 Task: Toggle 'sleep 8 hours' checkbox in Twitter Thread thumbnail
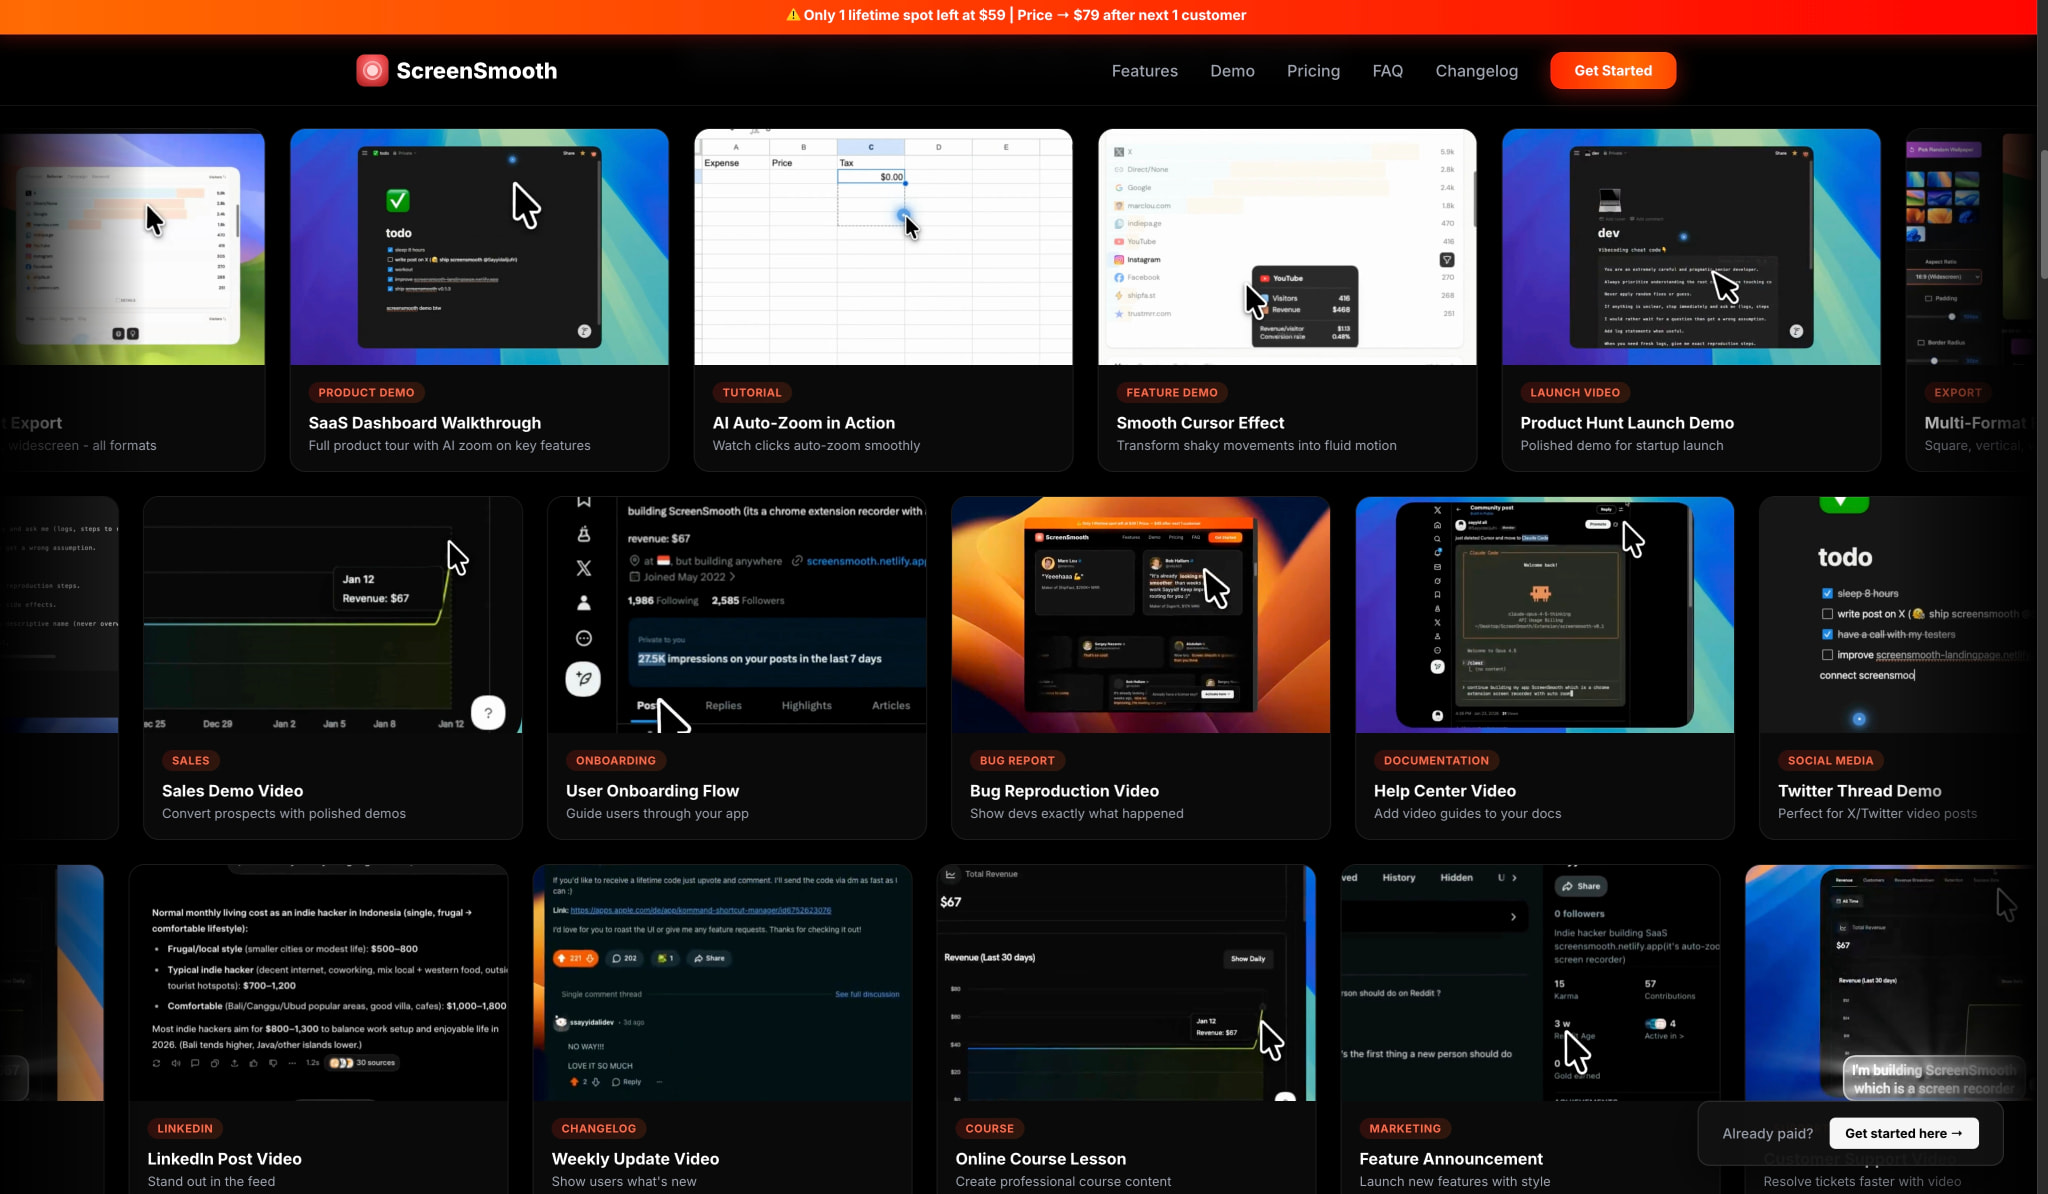coord(1828,593)
